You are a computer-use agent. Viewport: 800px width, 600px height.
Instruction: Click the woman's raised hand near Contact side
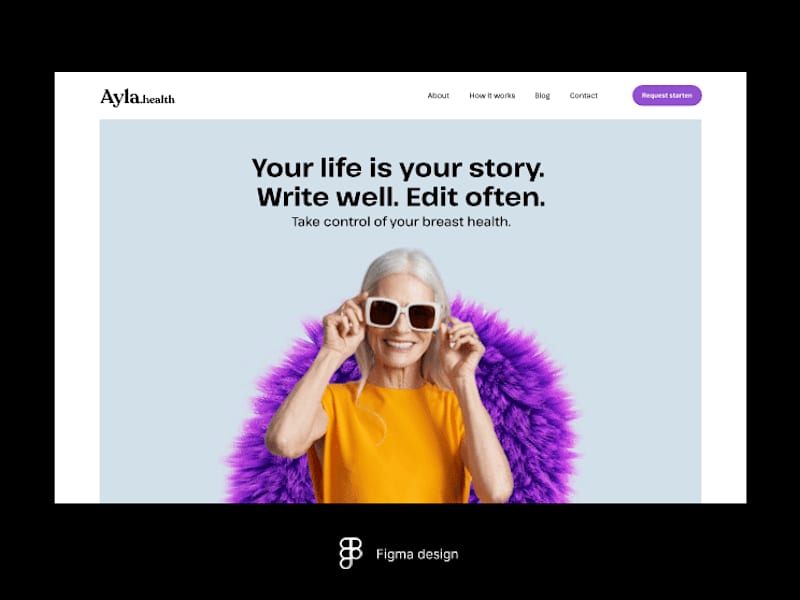click(462, 347)
